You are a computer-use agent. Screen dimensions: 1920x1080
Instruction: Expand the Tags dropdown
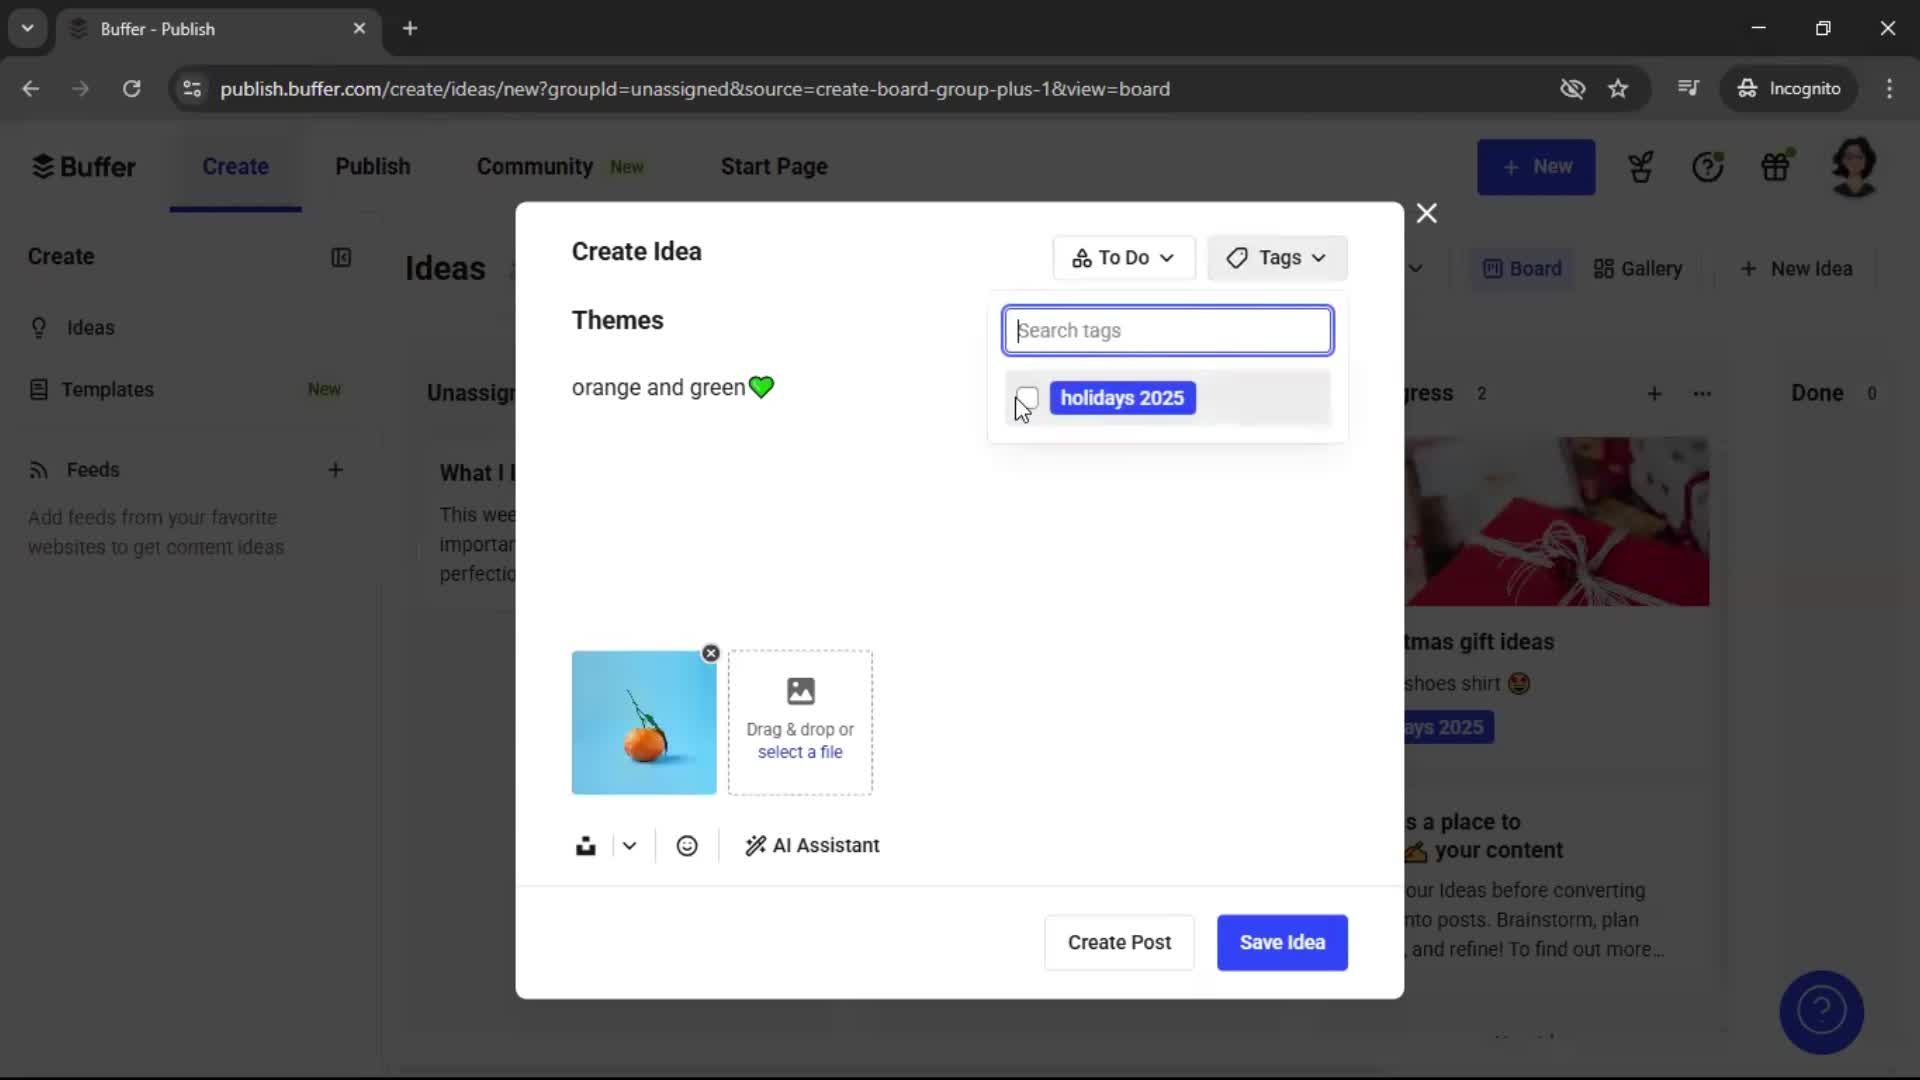(x=1277, y=257)
